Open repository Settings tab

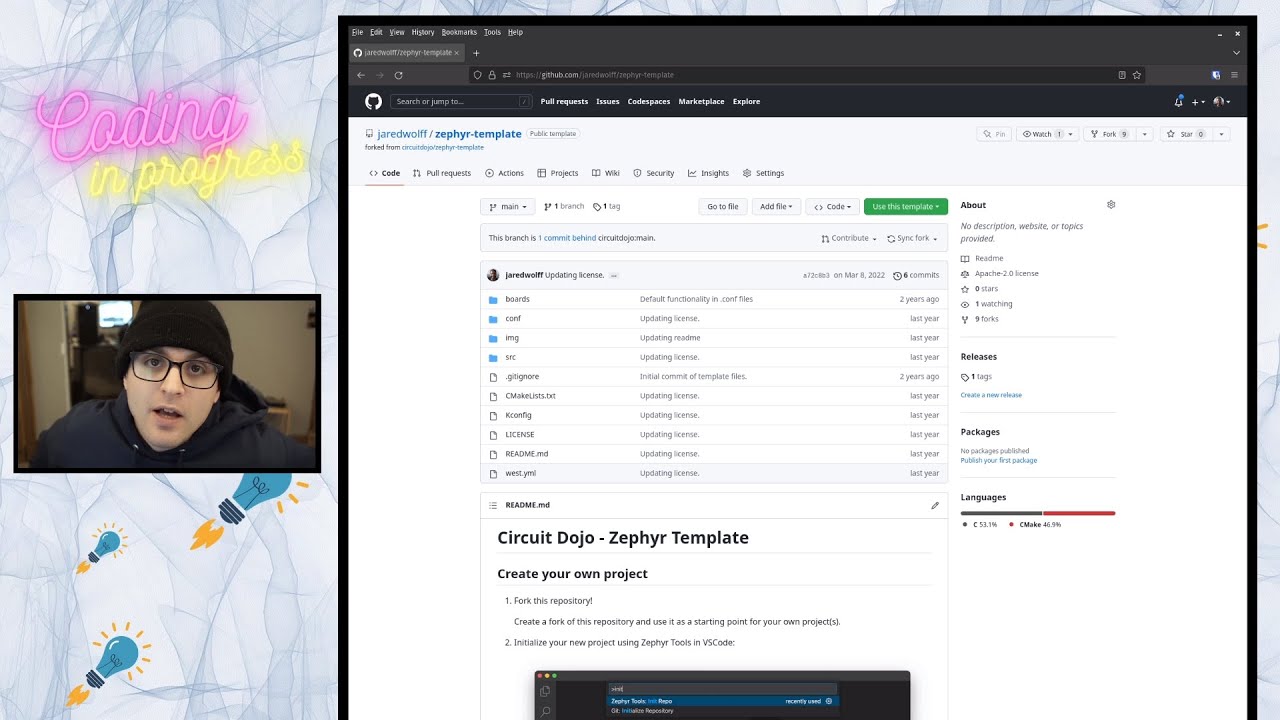point(763,173)
